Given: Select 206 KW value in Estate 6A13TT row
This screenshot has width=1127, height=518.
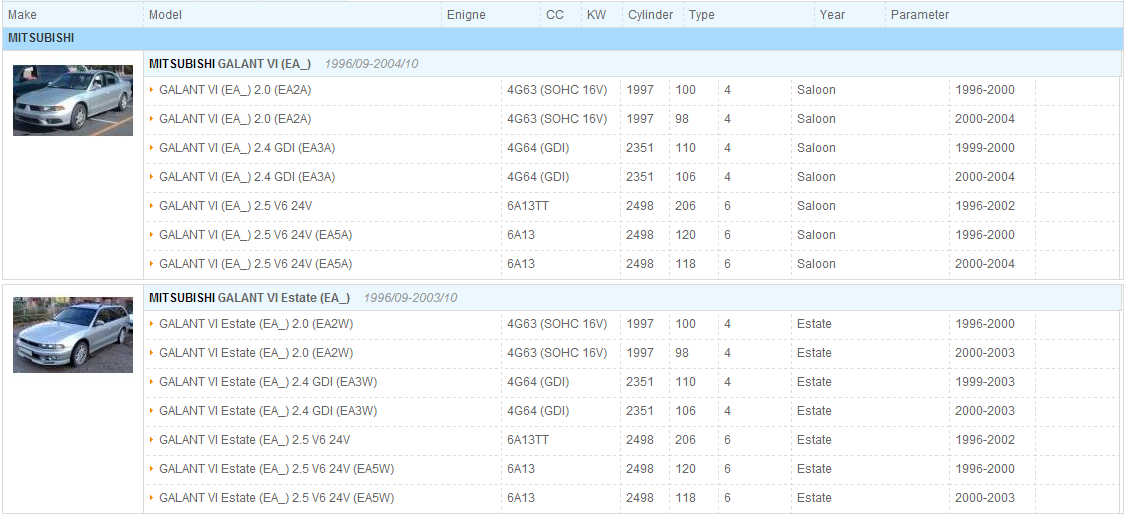Looking at the screenshot, I should pyautogui.click(x=686, y=439).
